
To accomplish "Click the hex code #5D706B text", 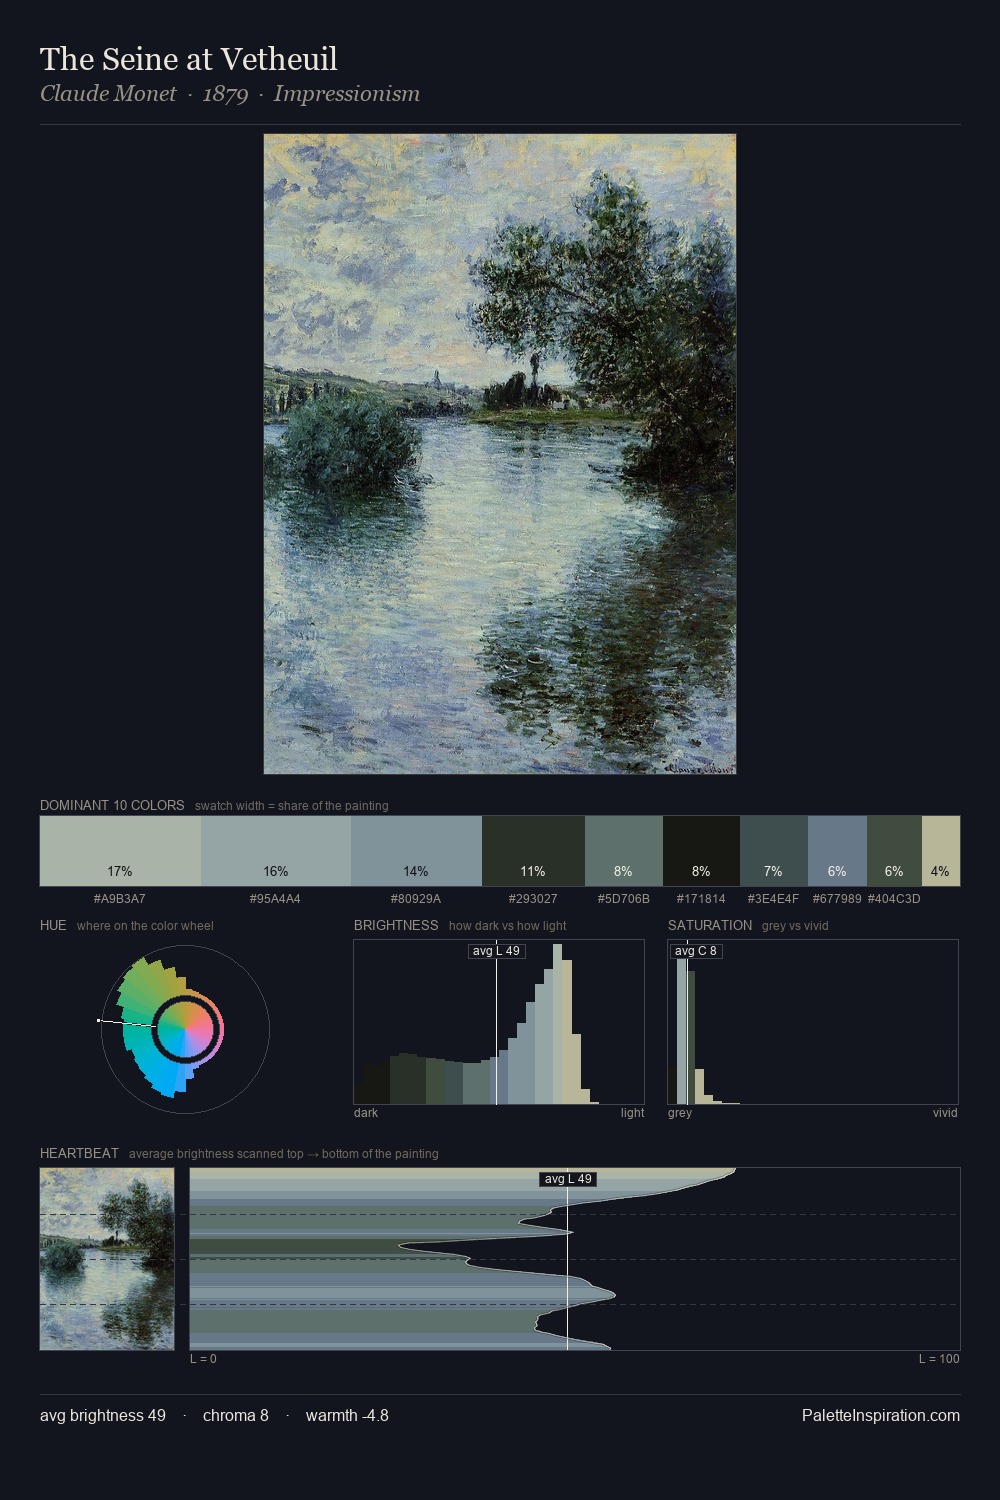I will (624, 899).
